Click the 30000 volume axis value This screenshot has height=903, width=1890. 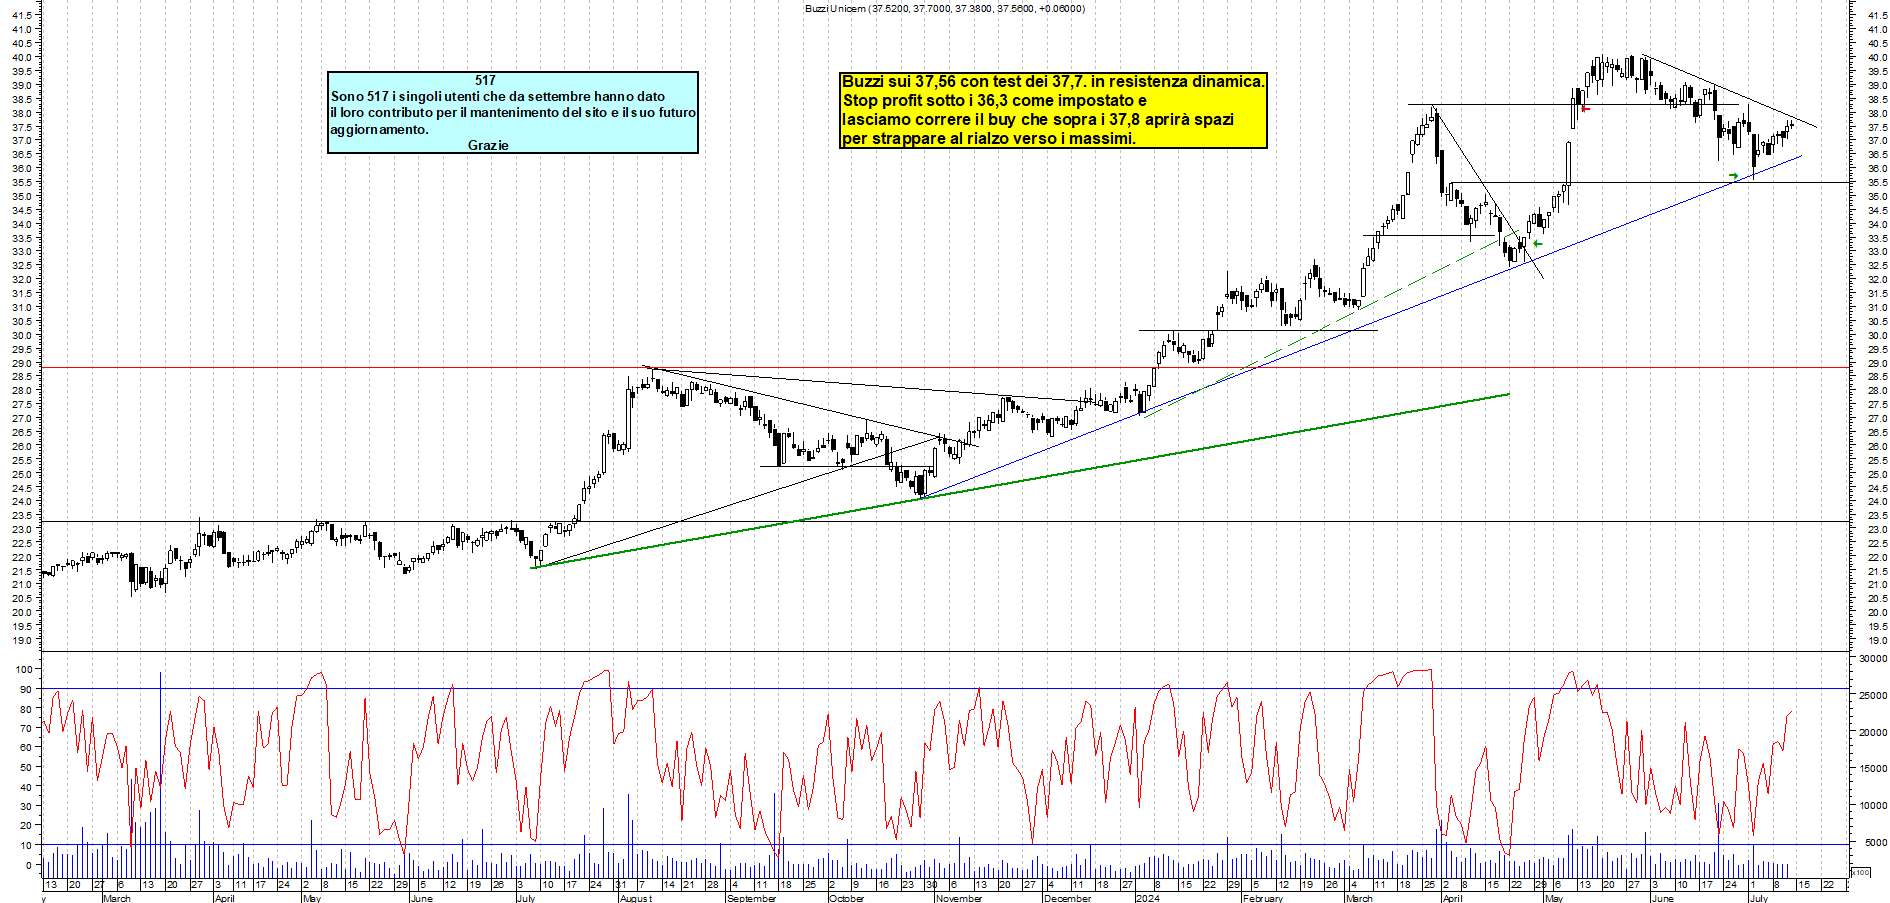[1873, 658]
